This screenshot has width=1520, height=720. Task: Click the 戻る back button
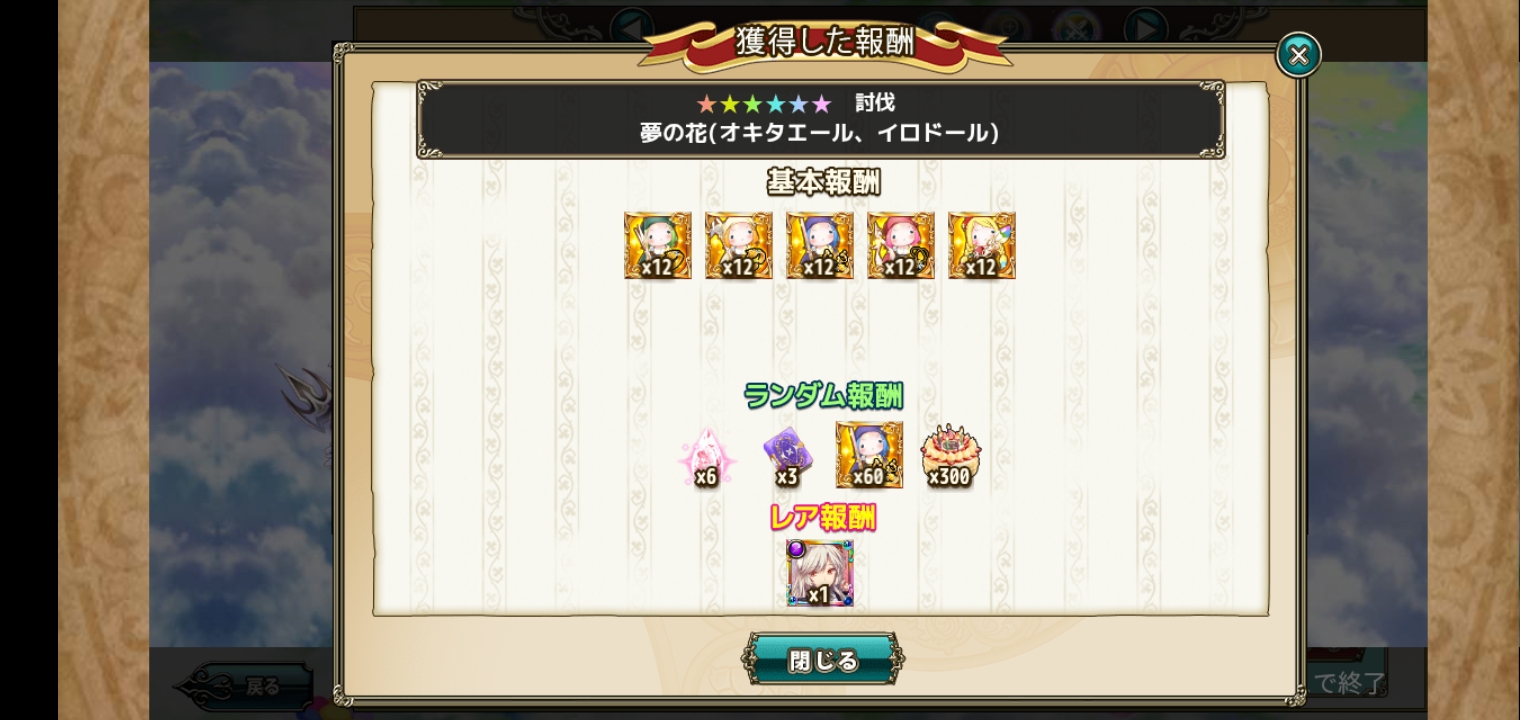pos(246,687)
